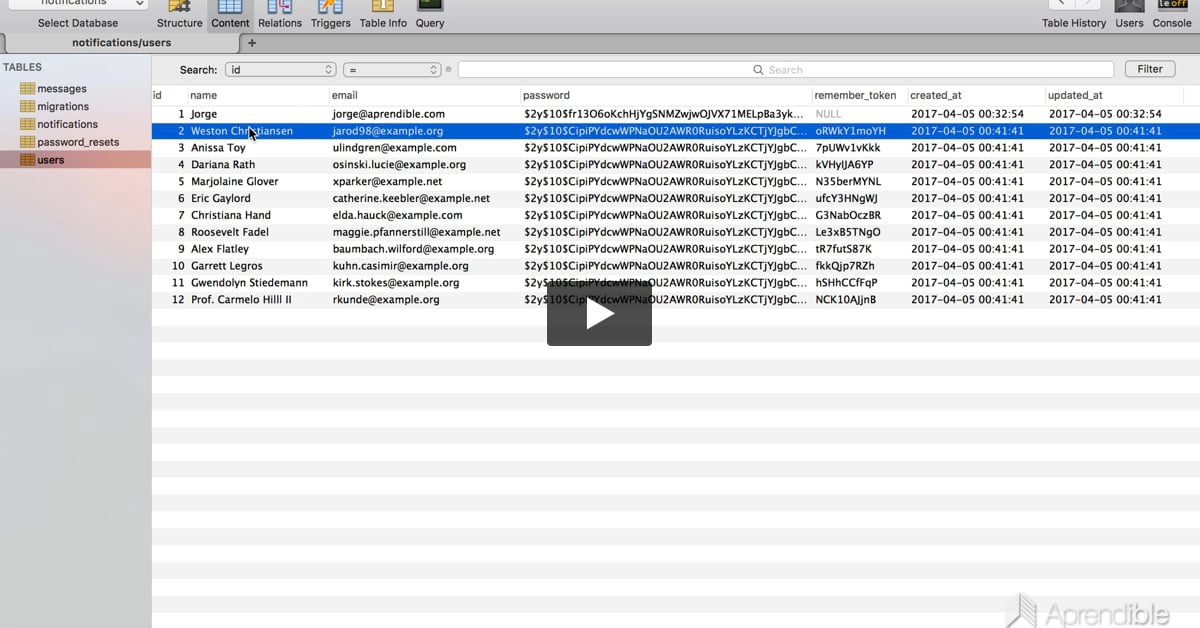The image size is (1200, 628).
Task: Sort by the updated_at column header
Action: pos(1114,95)
